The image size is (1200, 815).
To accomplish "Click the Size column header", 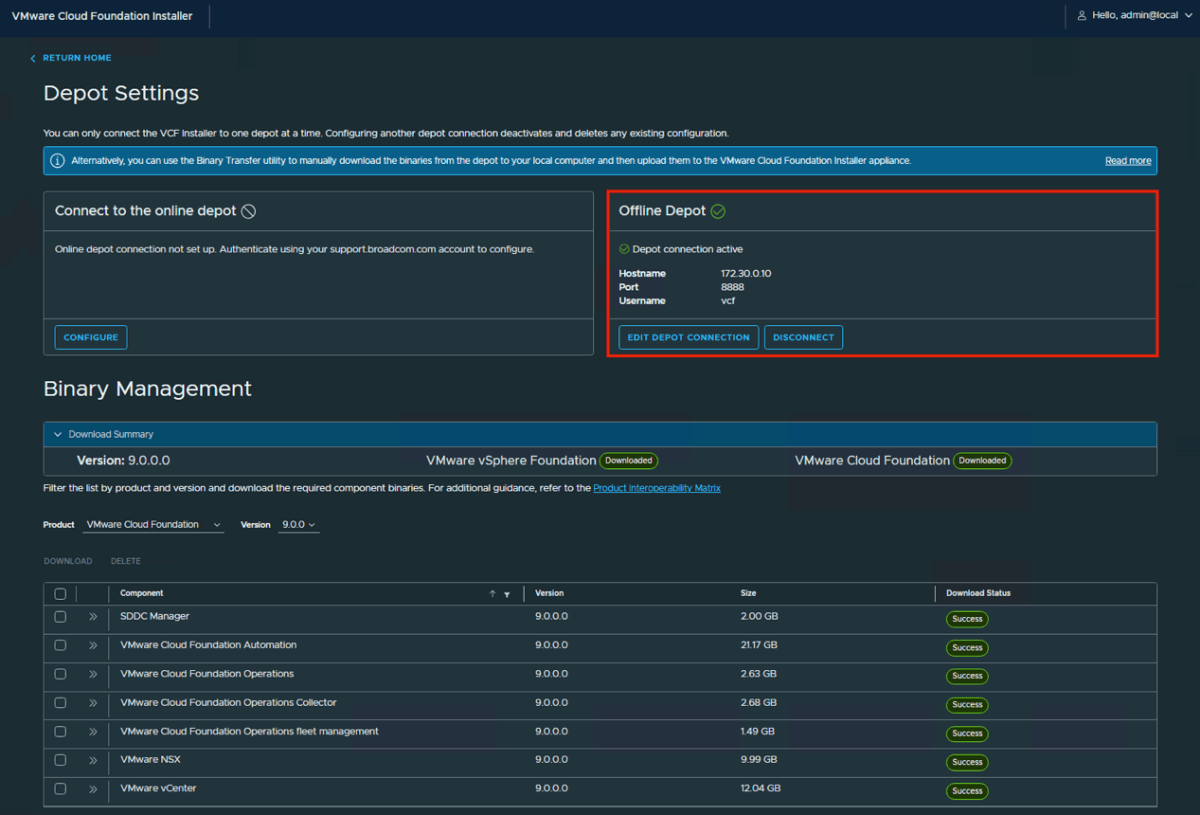I will [x=749, y=594].
